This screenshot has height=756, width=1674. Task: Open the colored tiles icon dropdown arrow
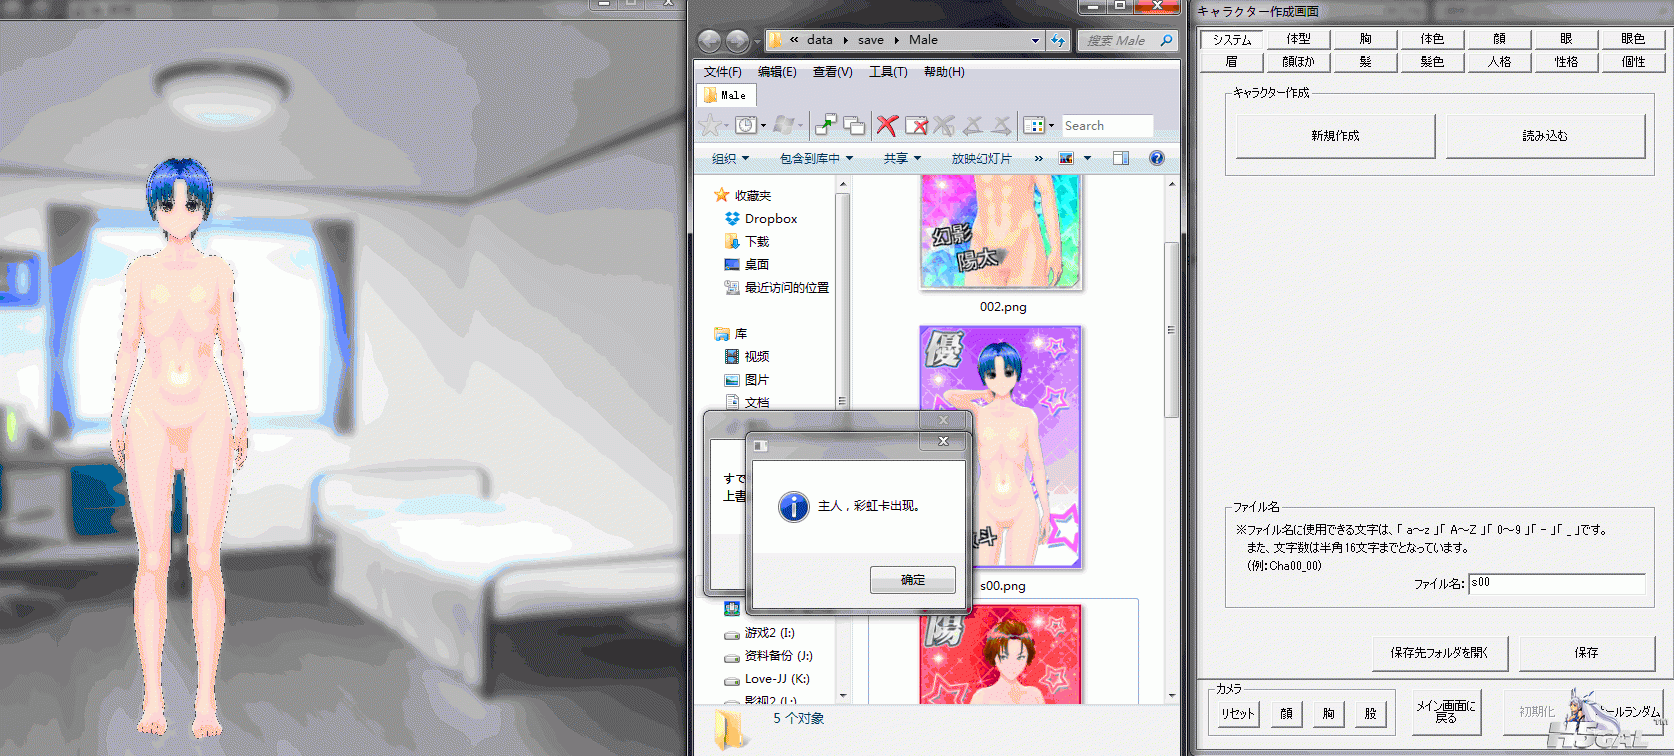coord(1051,126)
